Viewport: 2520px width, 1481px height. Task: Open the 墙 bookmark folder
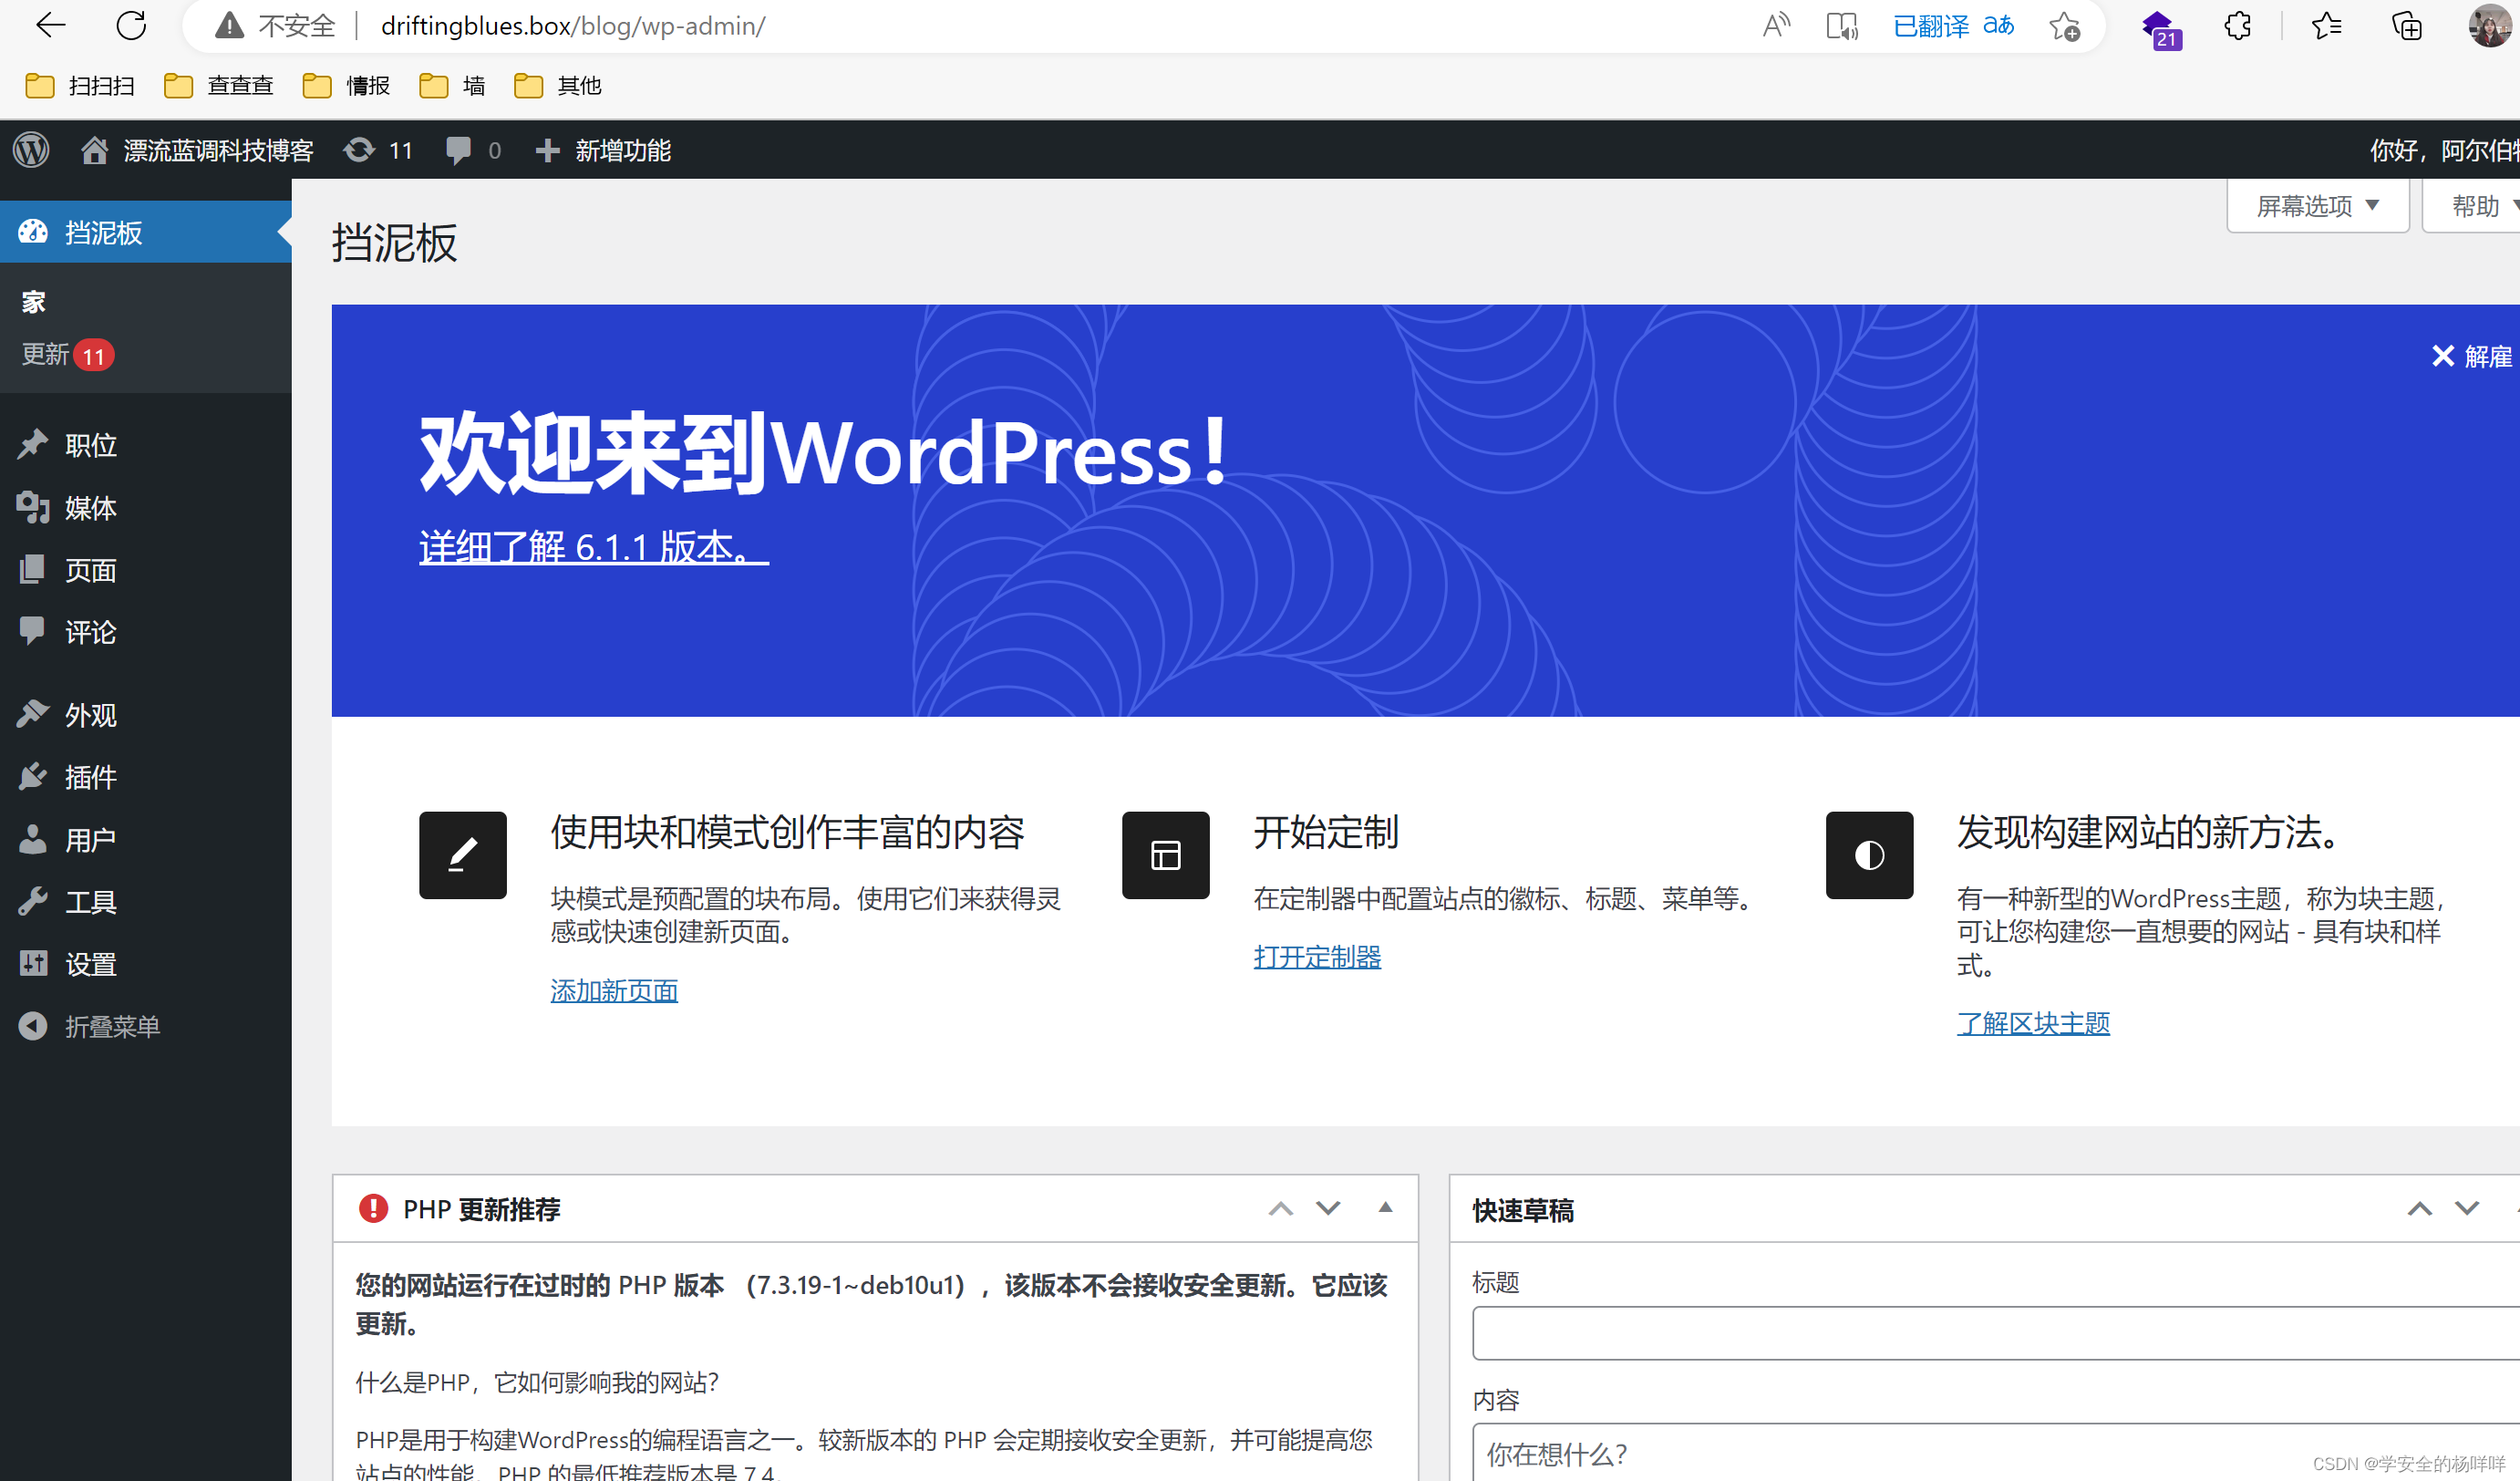pos(453,86)
